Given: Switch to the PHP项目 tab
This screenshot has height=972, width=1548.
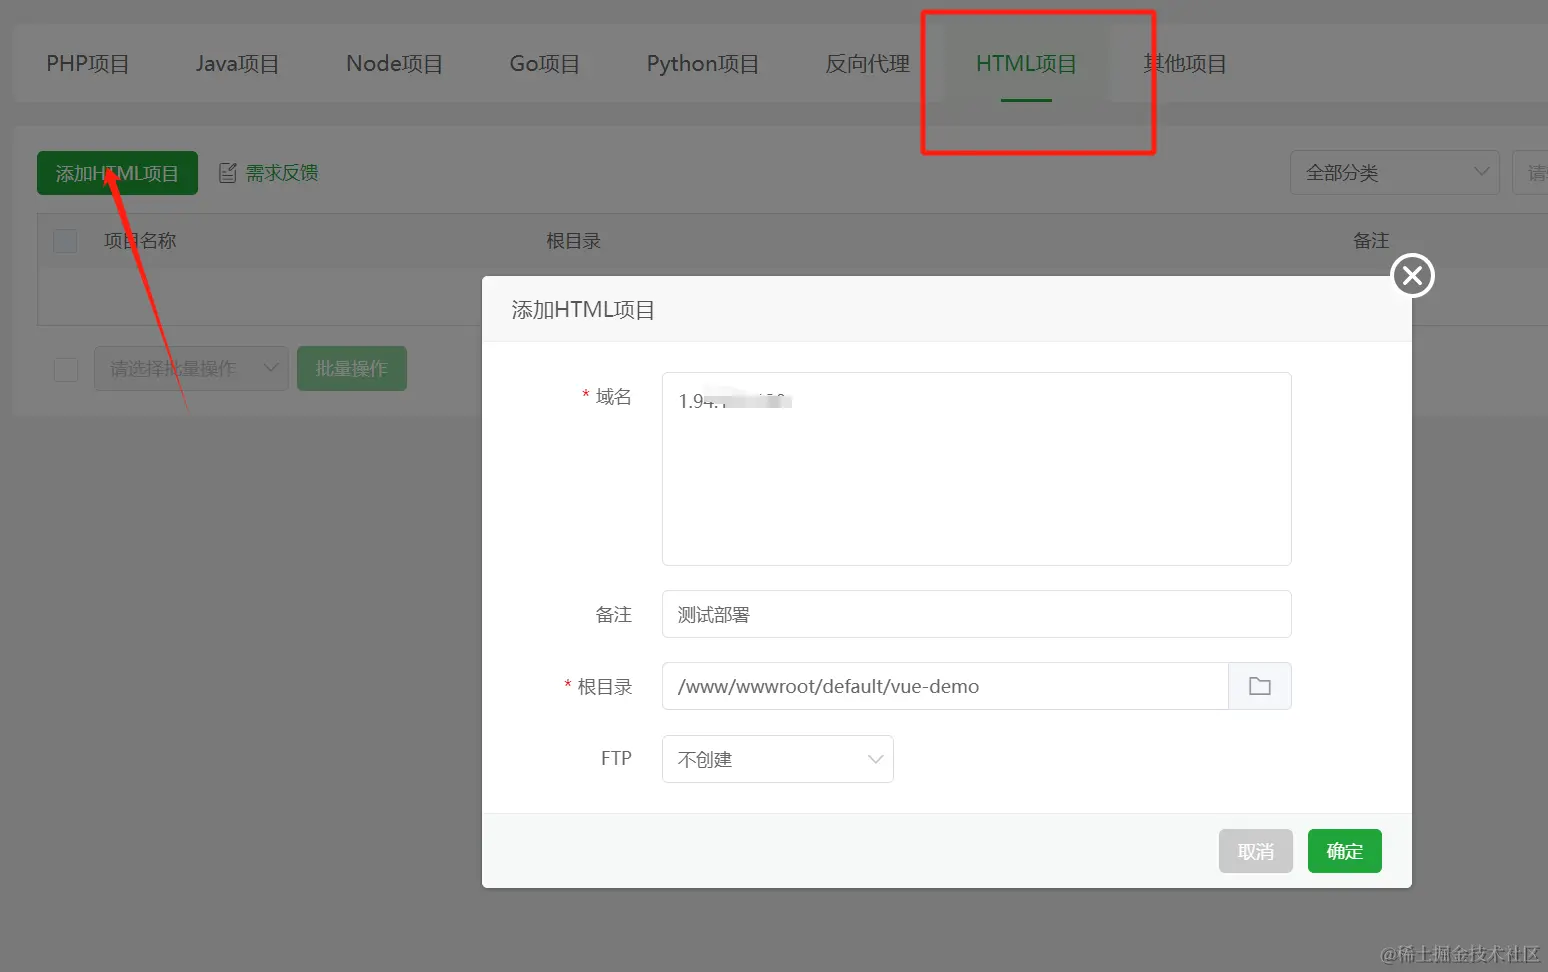Looking at the screenshot, I should (x=88, y=64).
